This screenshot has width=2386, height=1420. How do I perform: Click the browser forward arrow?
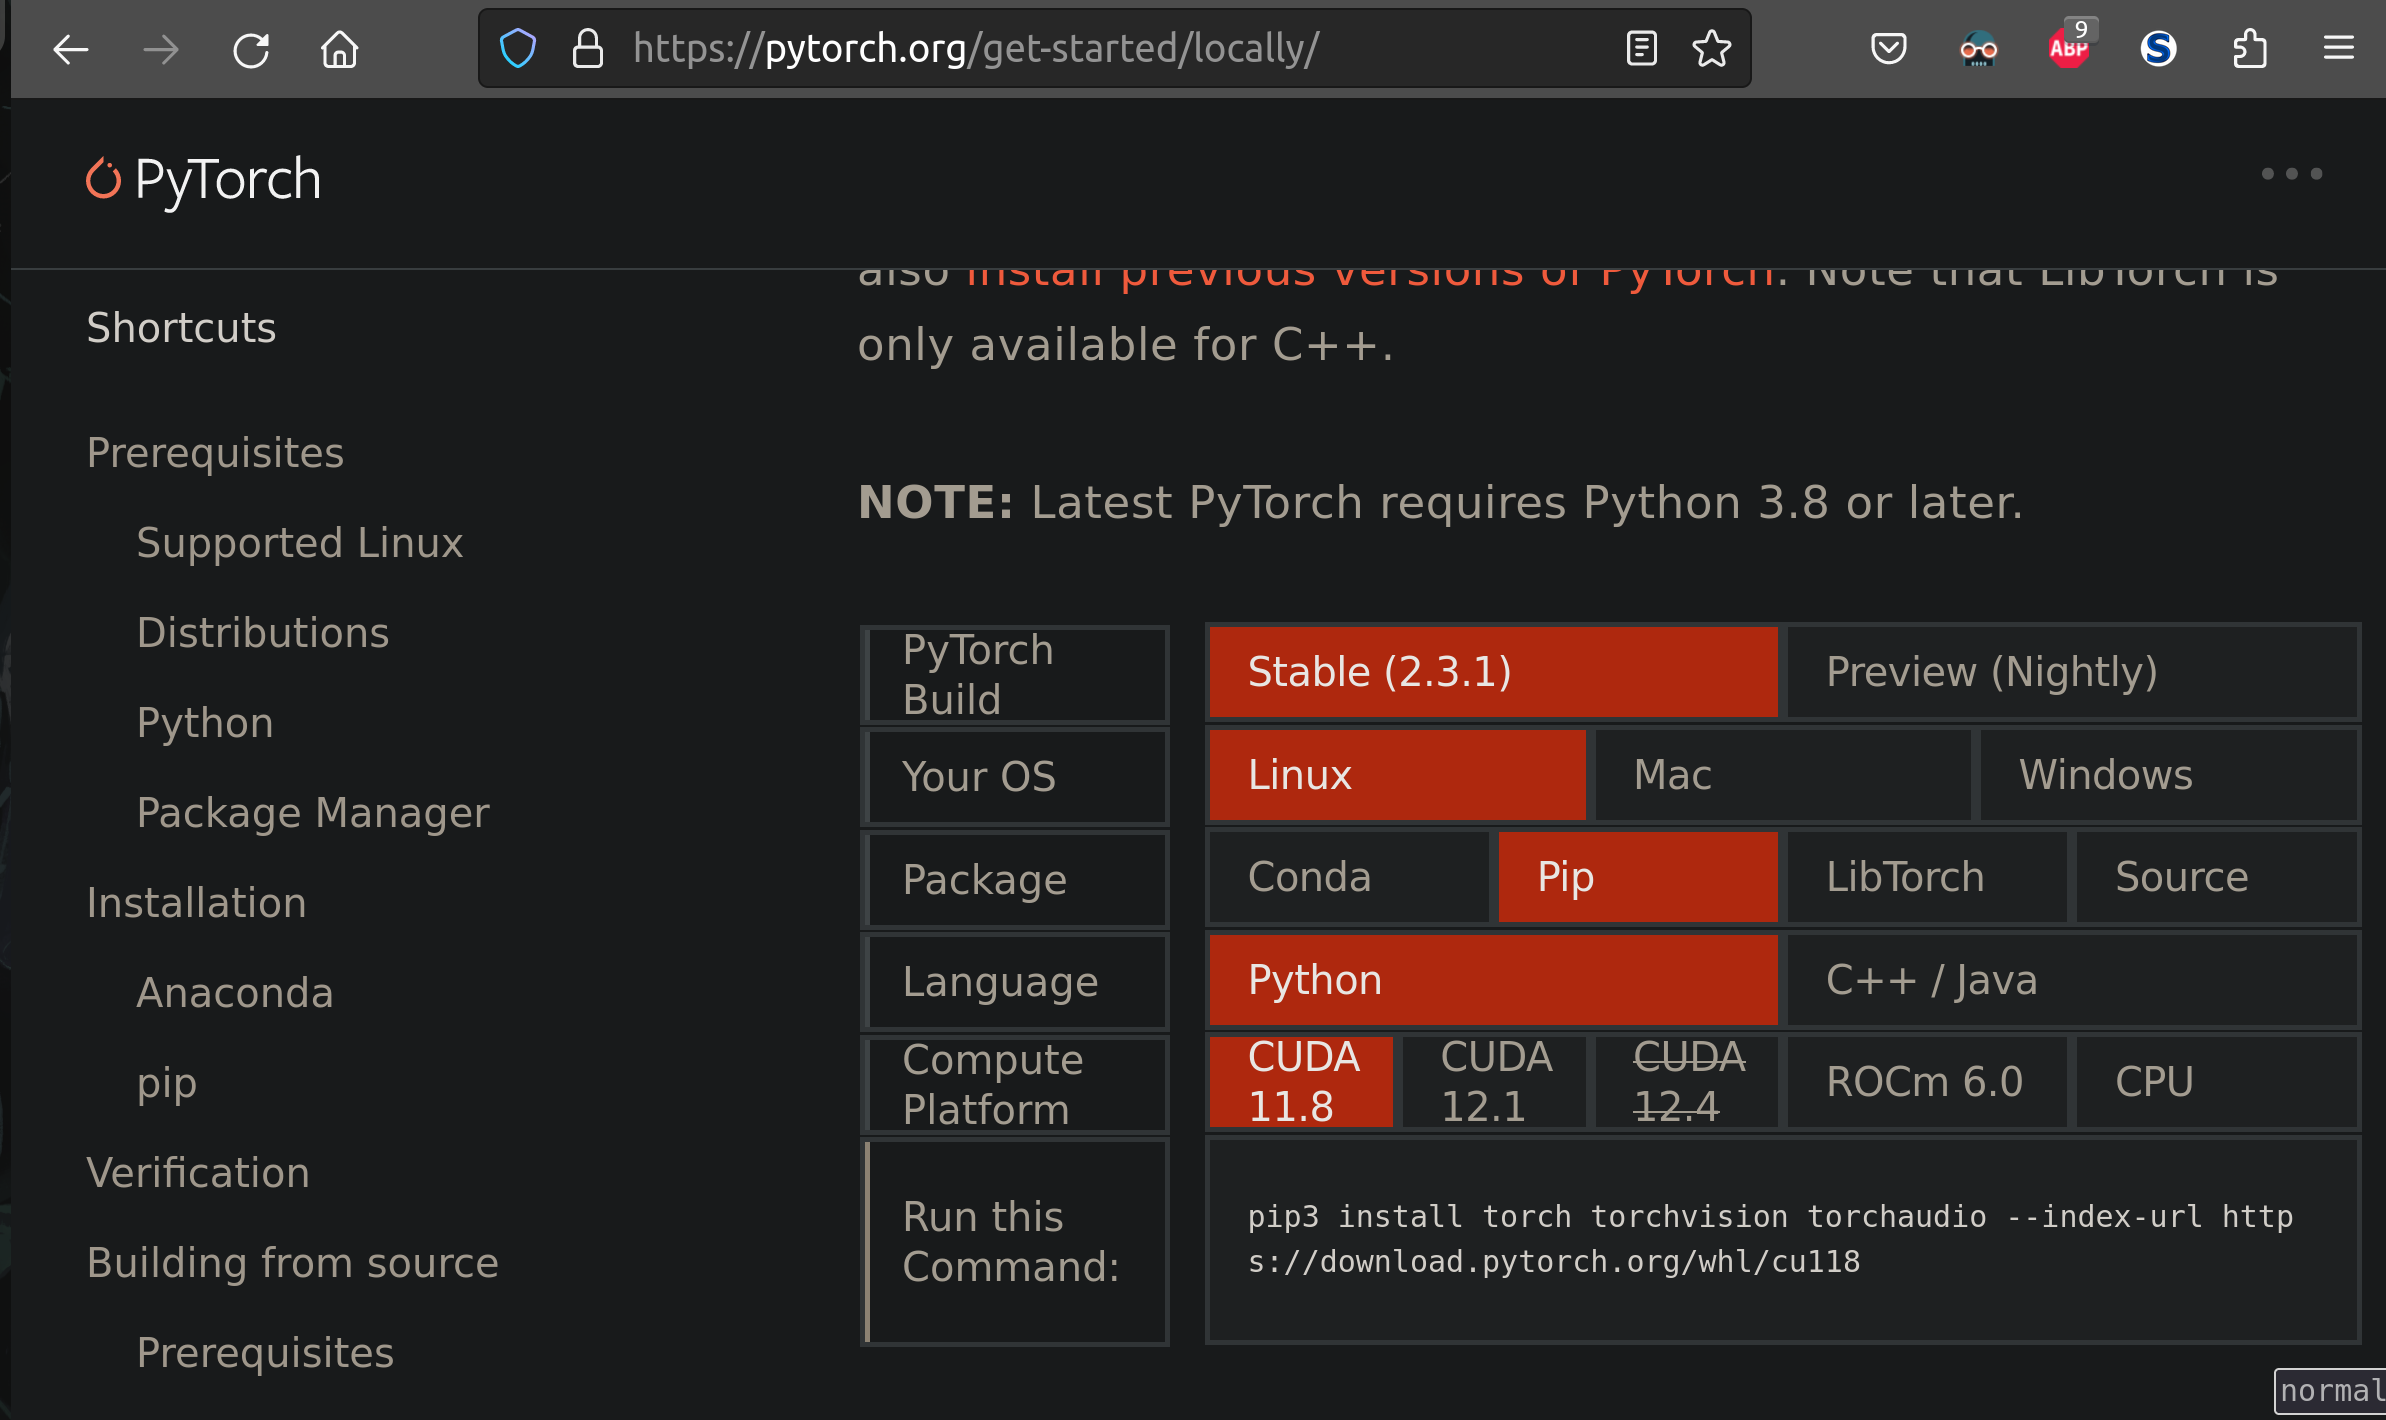click(x=160, y=49)
